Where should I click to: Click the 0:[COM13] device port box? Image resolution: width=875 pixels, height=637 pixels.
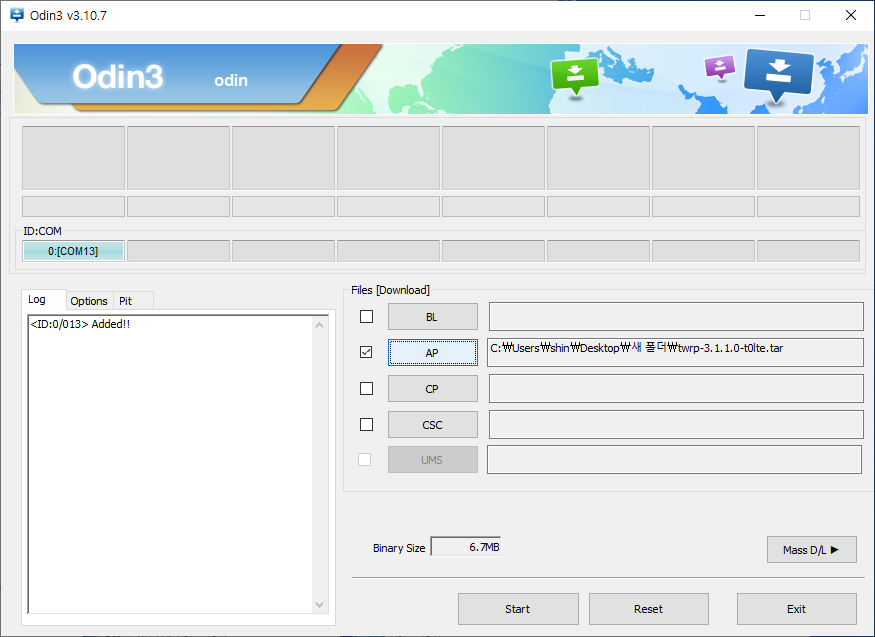tap(73, 251)
